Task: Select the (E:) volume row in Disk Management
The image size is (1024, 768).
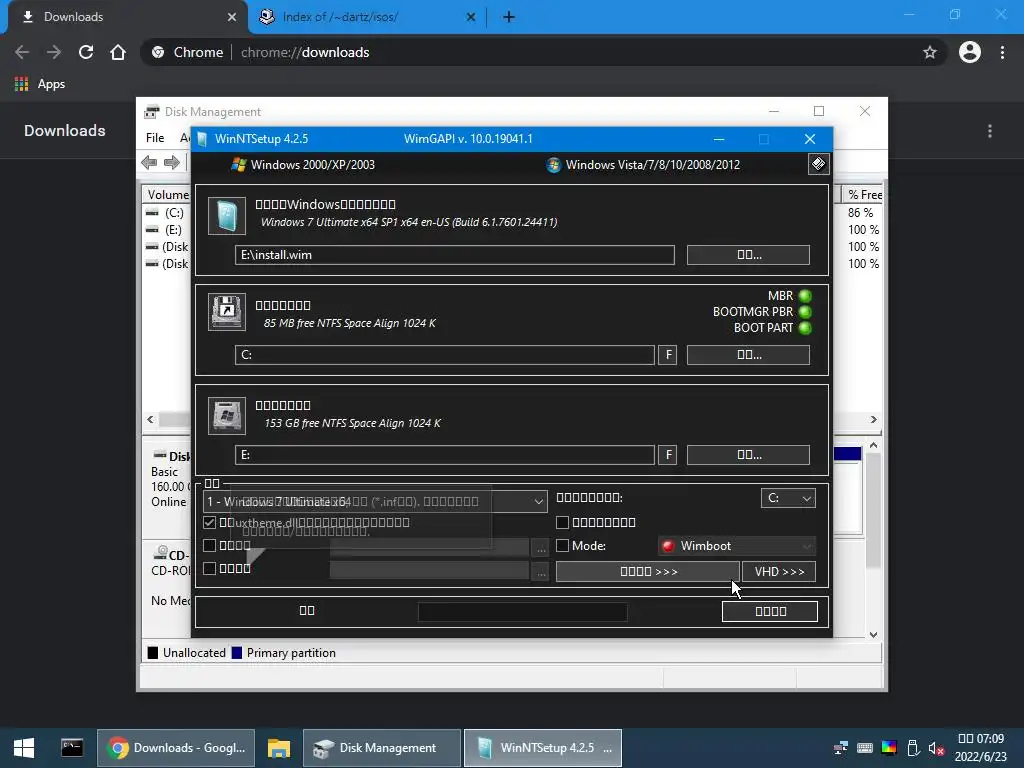Action: click(167, 230)
